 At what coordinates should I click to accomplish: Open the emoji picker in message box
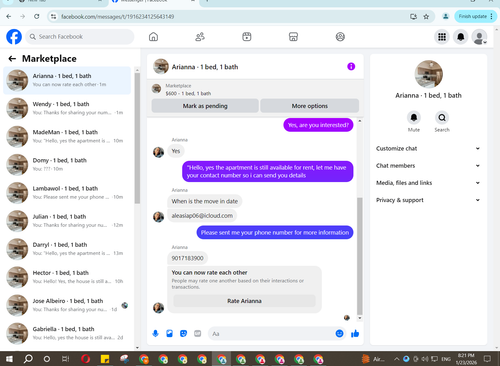(339, 333)
